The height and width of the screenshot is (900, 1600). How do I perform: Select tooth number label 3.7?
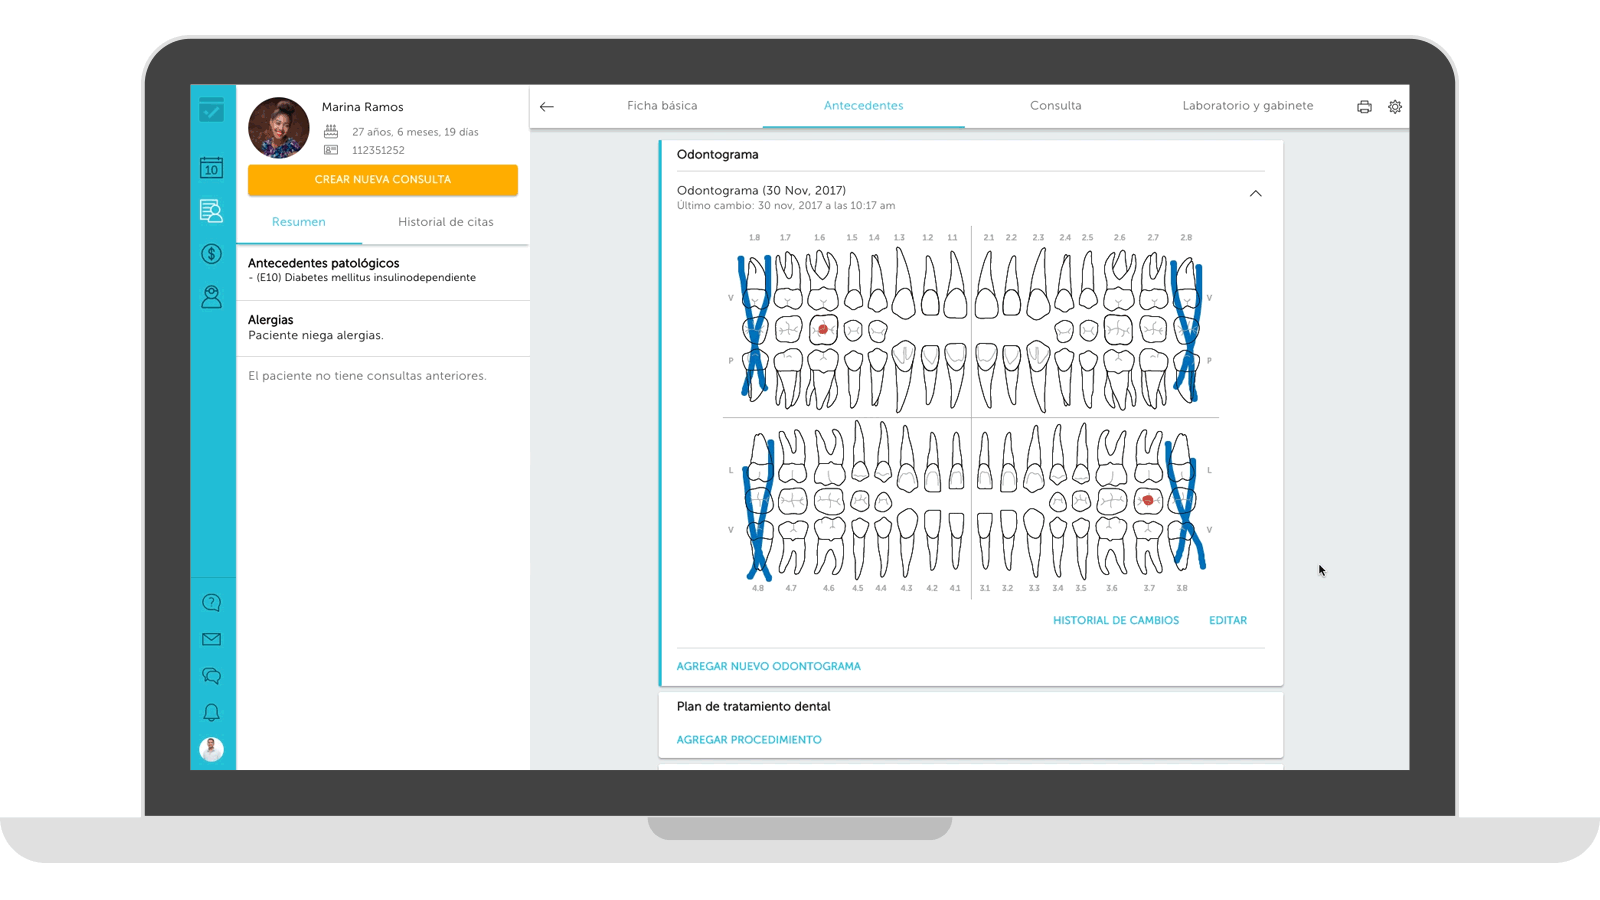click(1149, 589)
